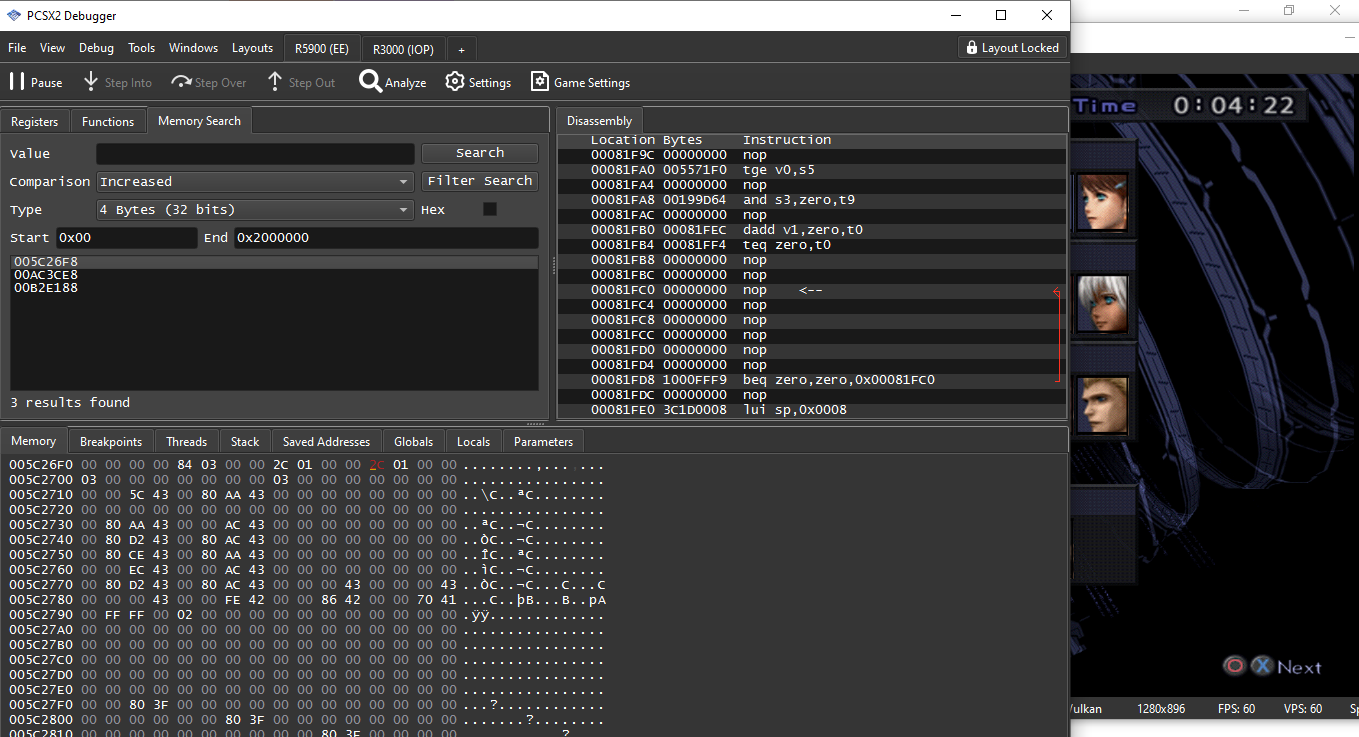Switch to the R3000 (IOP) tab
Image resolution: width=1359 pixels, height=737 pixels.
click(403, 49)
